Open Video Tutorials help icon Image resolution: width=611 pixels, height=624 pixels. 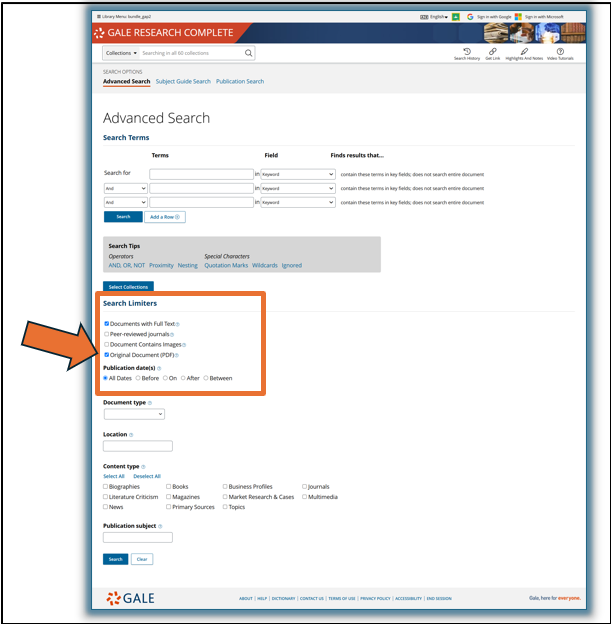(x=560, y=51)
